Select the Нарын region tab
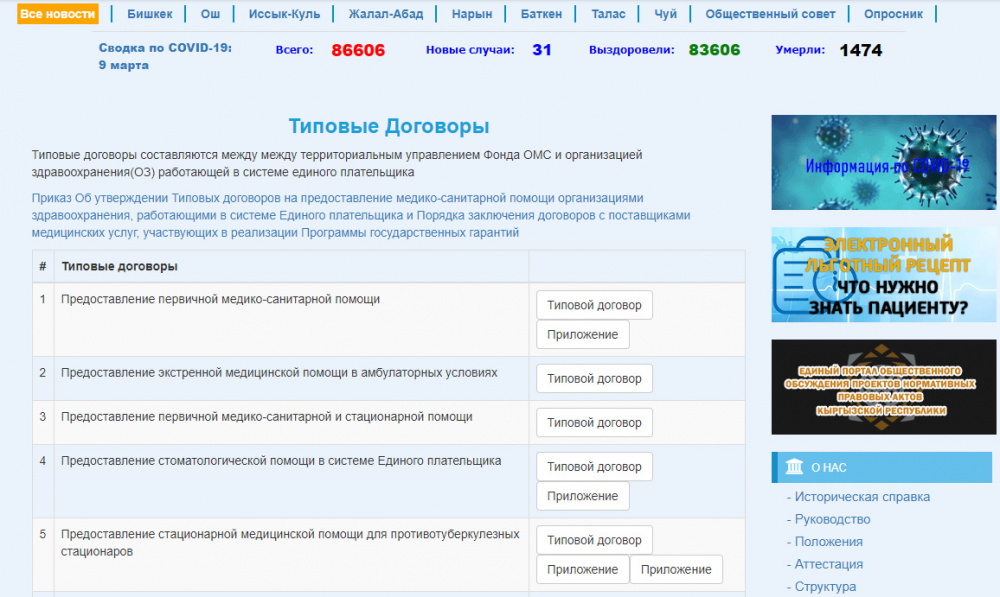Viewport: 1000px width, 597px height. coord(471,14)
